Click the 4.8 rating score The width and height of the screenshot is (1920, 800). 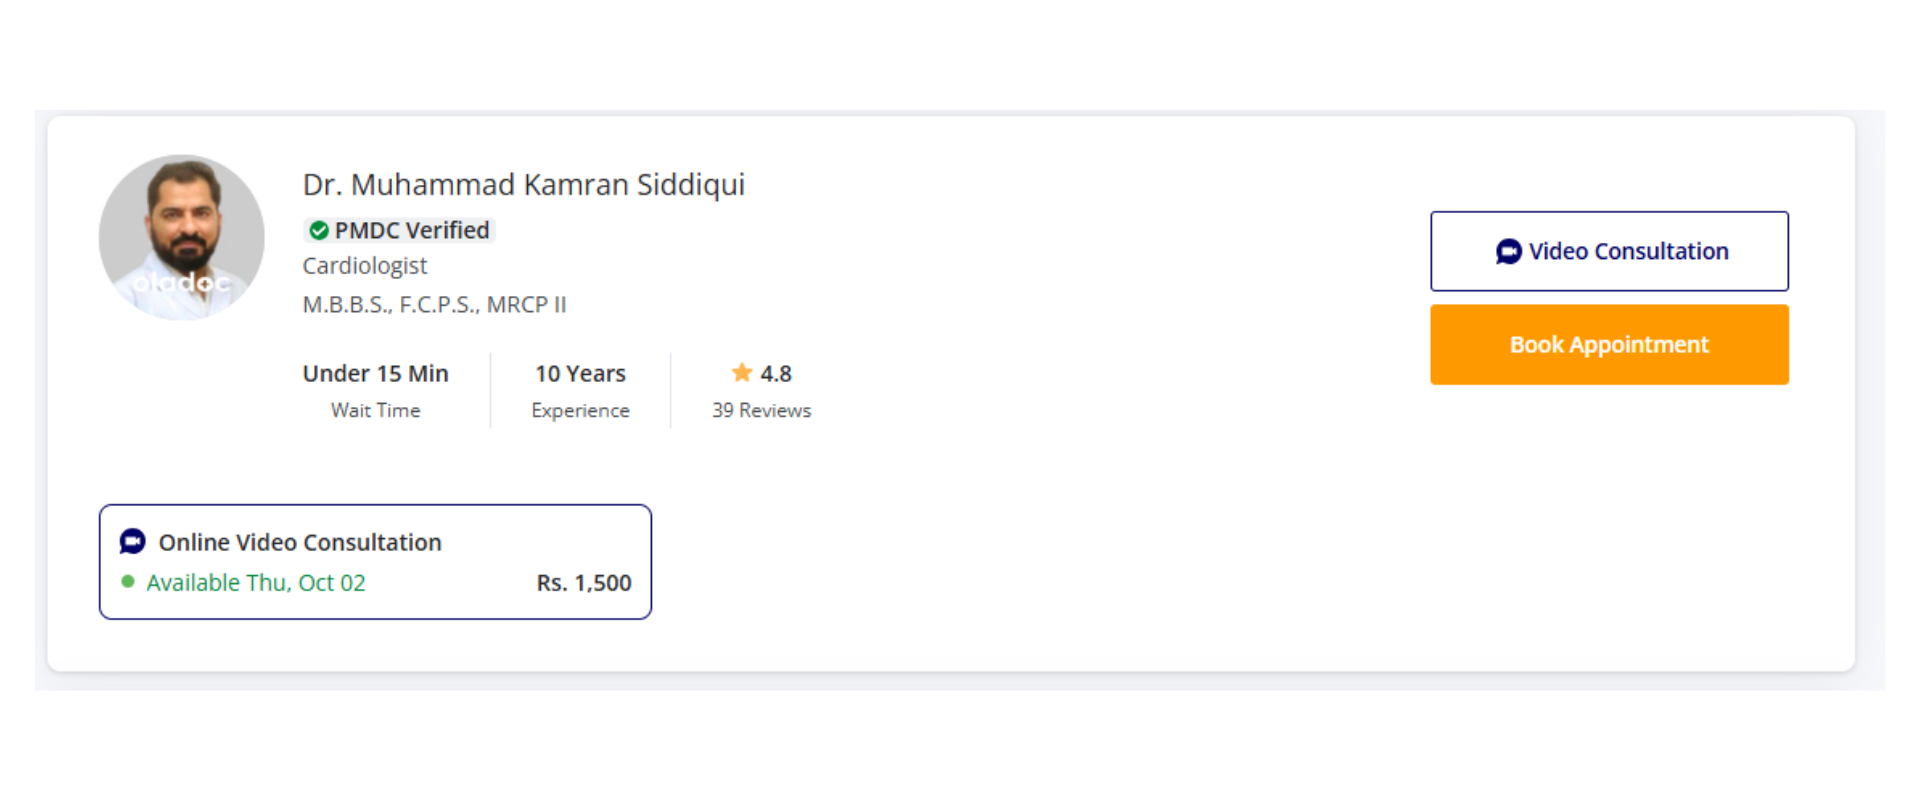point(776,374)
